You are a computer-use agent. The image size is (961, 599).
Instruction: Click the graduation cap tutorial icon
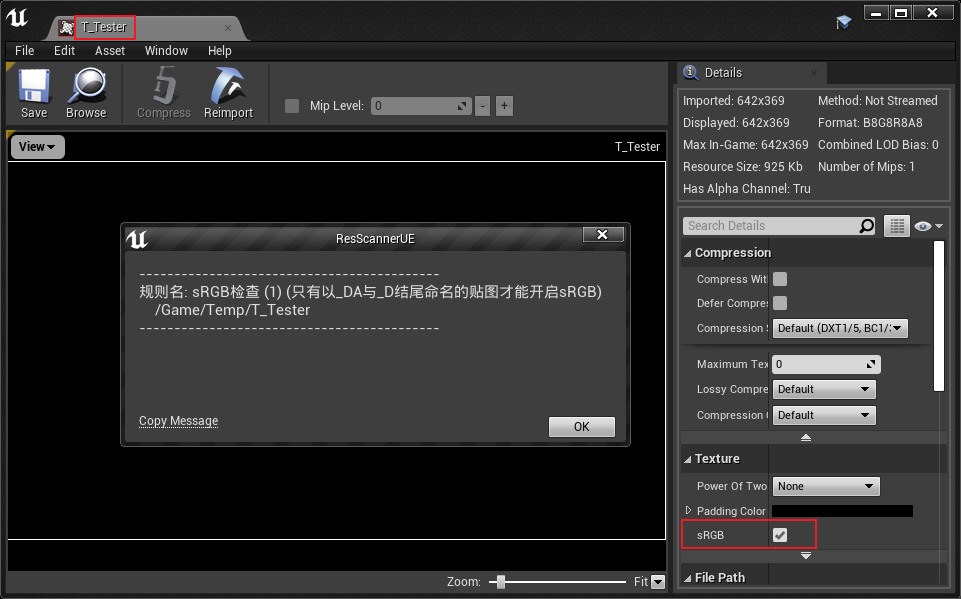843,22
